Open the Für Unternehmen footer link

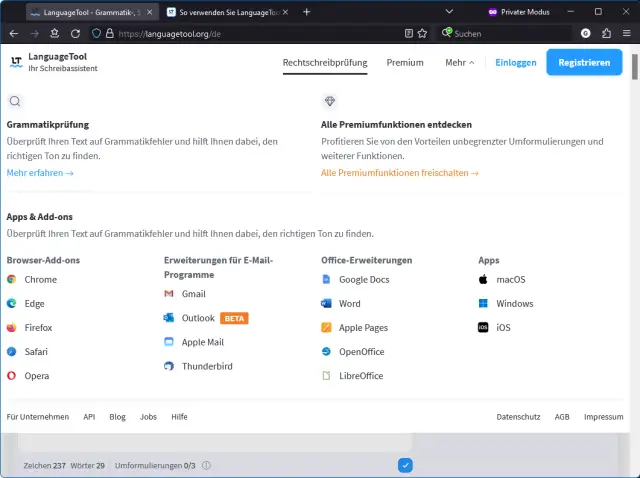[x=38, y=417]
